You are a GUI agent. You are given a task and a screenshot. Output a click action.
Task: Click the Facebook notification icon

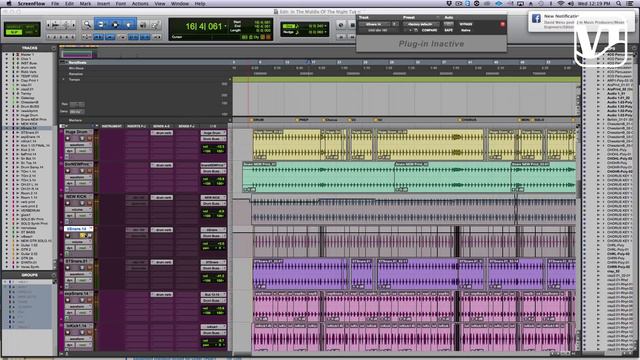536,18
